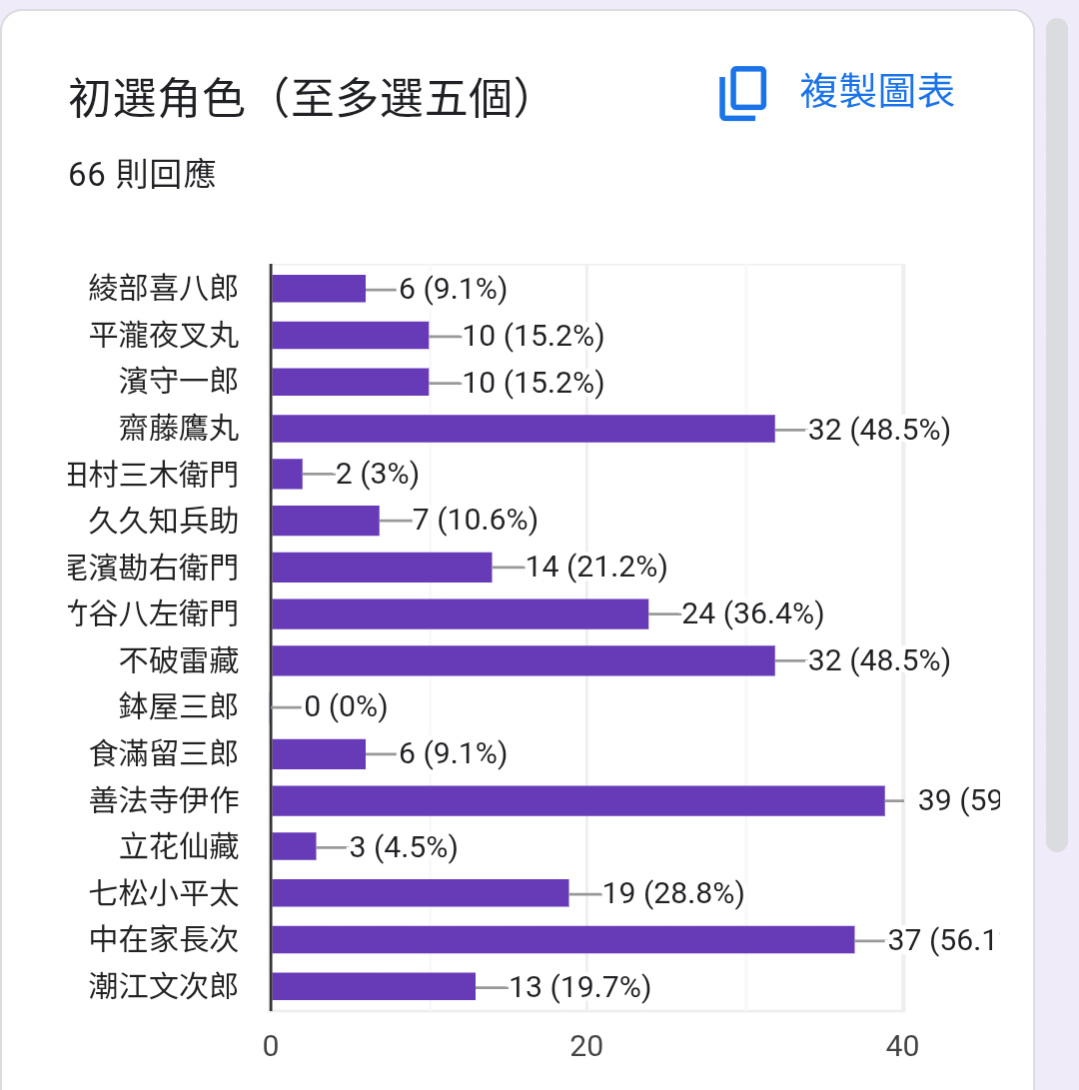Click the bar for 濱守一郎

[x=350, y=382]
